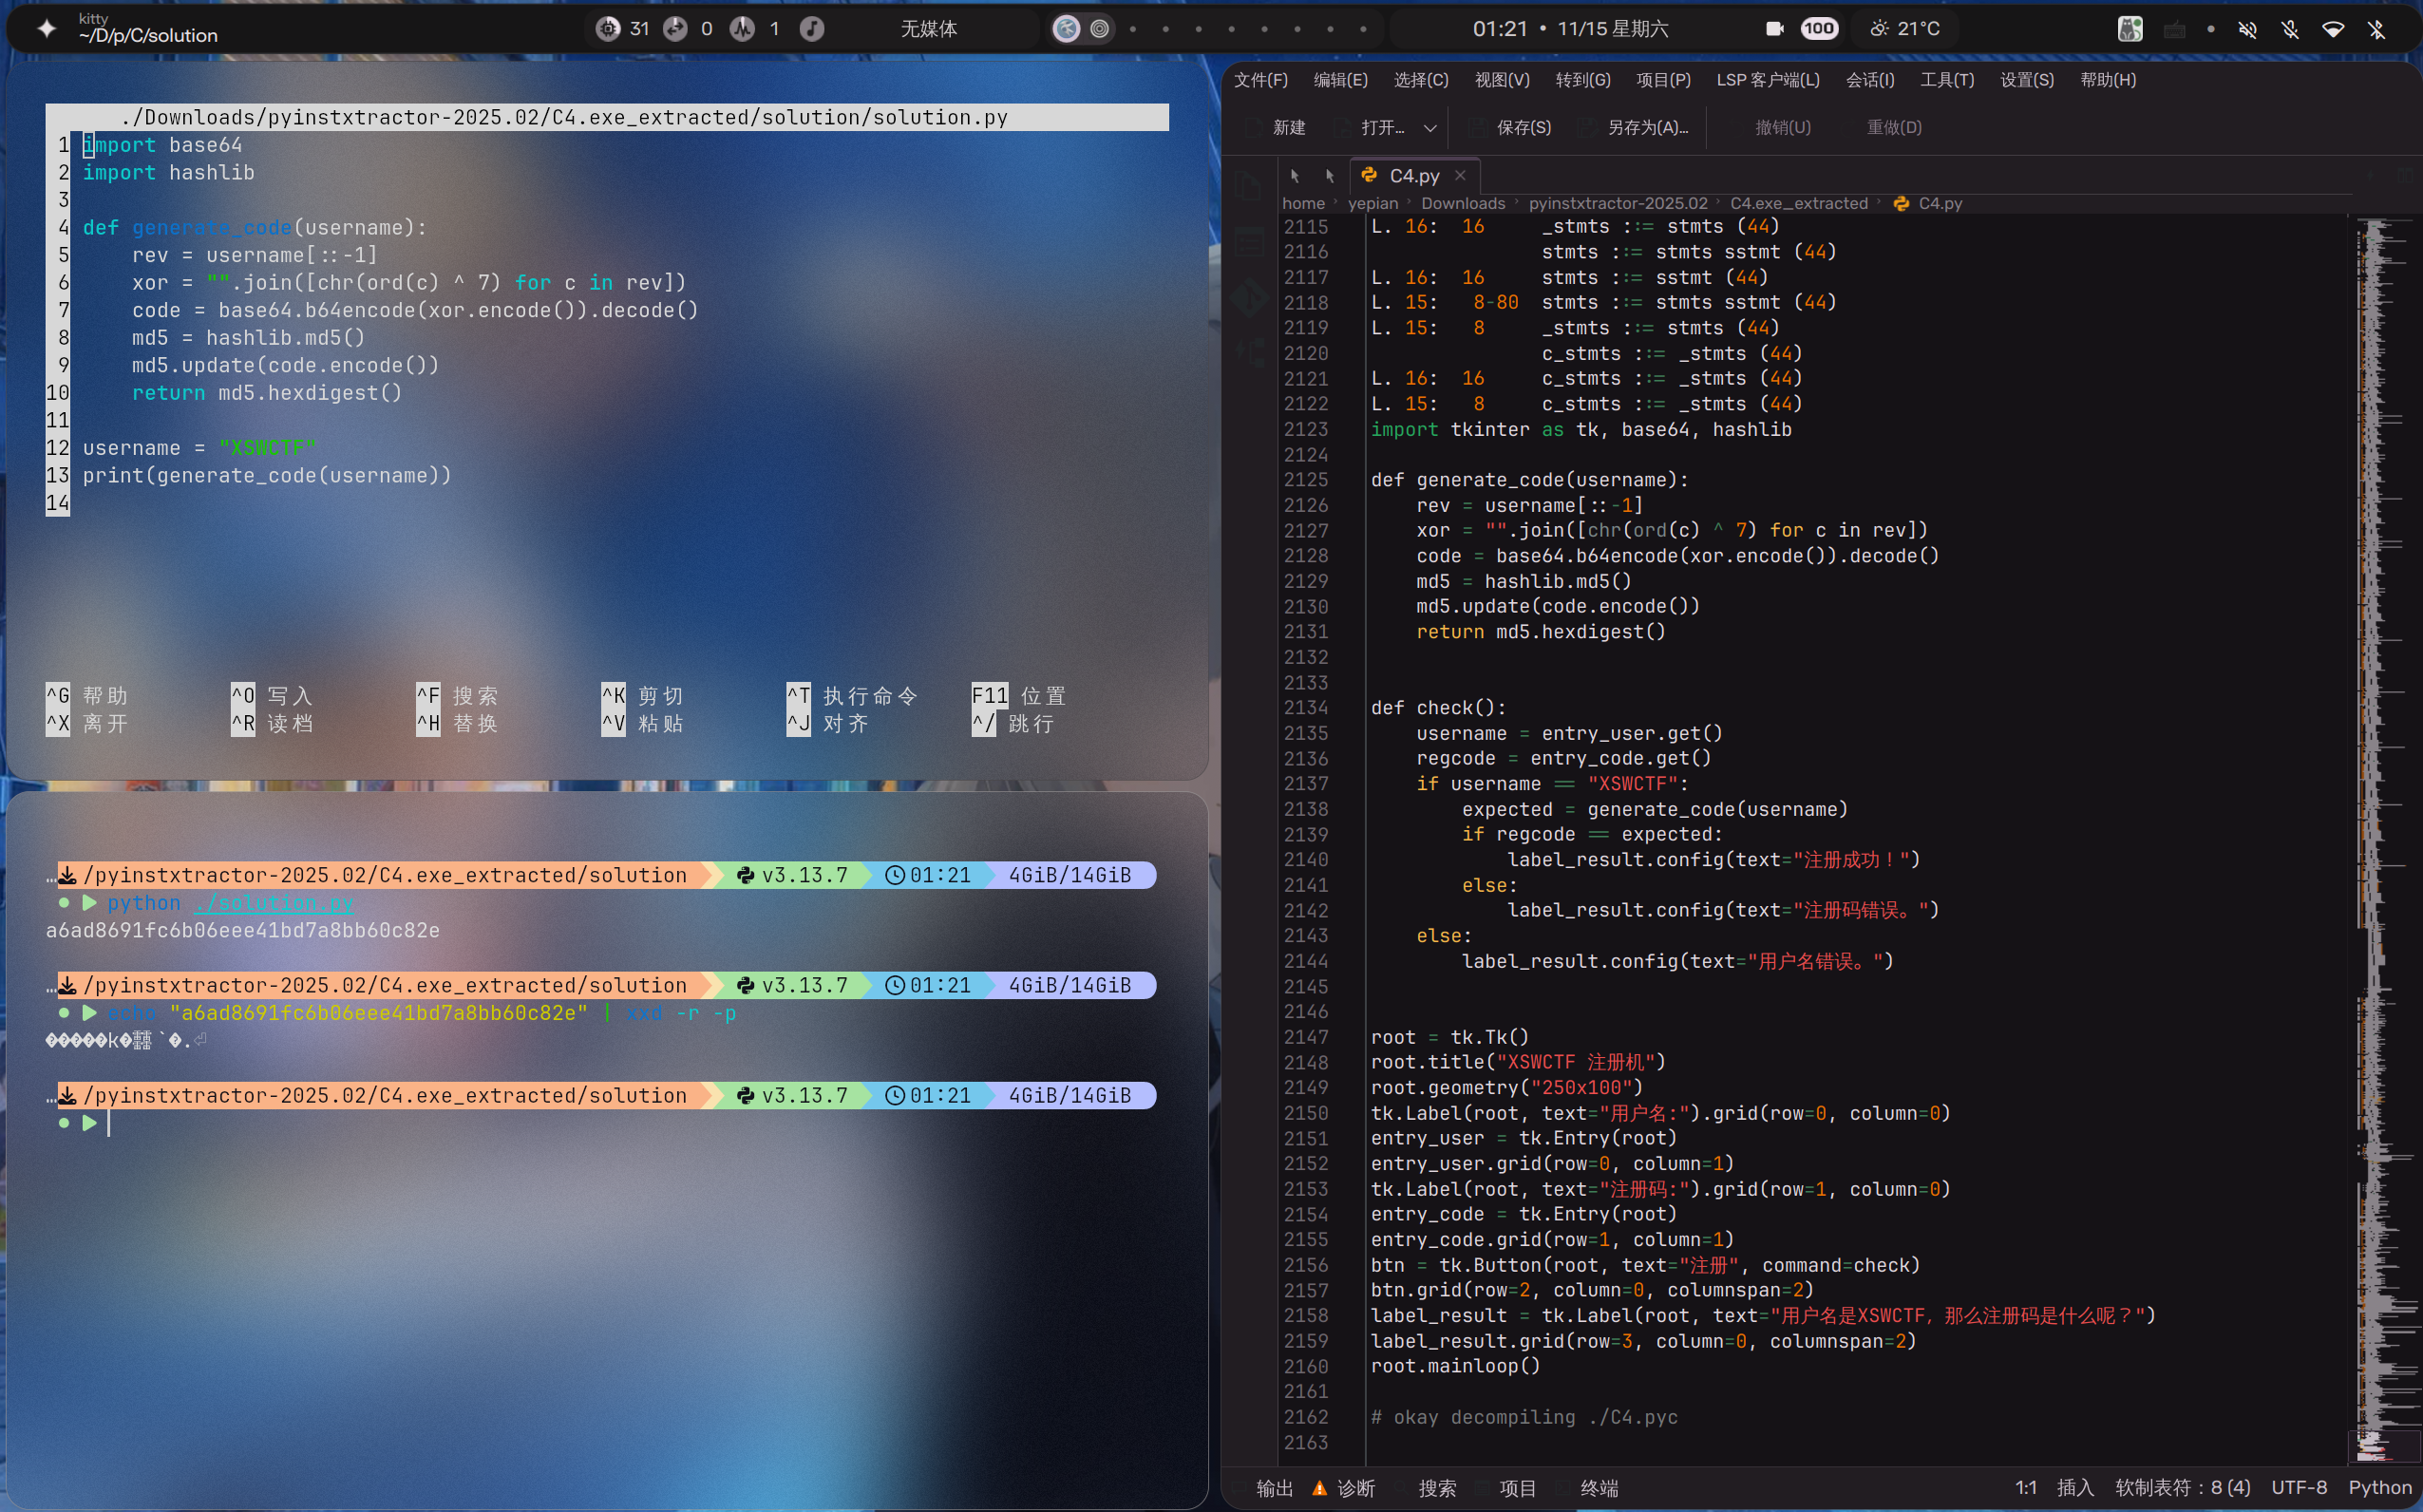The image size is (2423, 1512).
Task: Open the Python syntax mode selector
Action: coord(2379,1487)
